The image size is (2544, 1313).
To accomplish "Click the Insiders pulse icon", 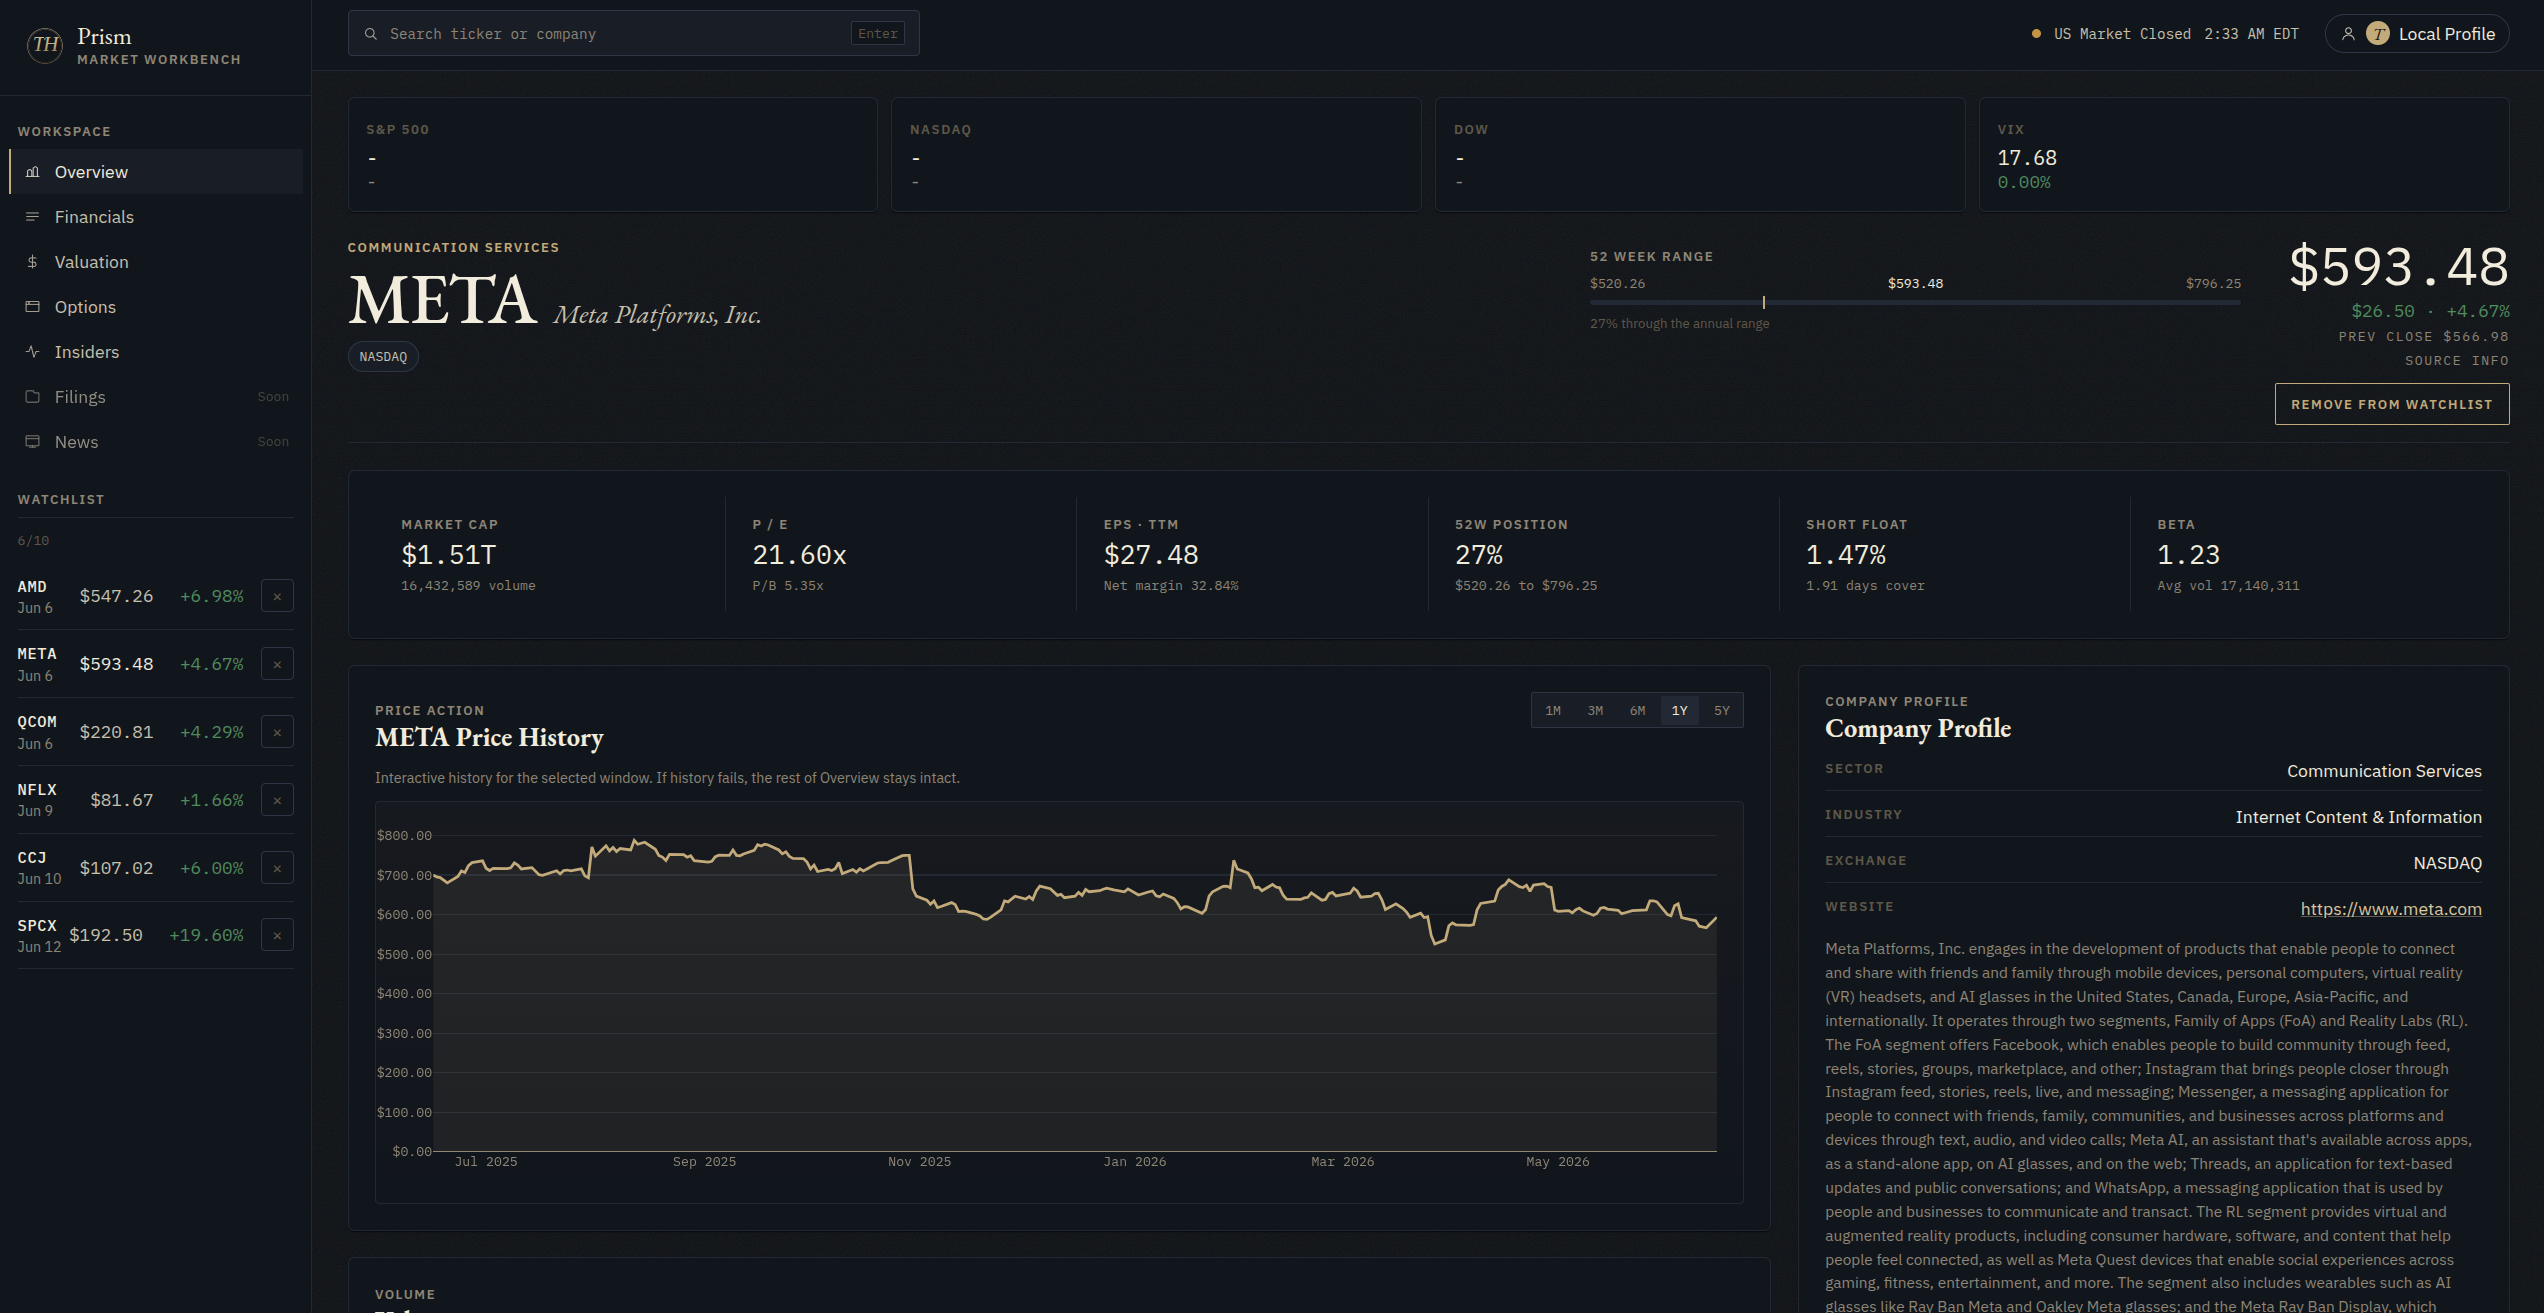I will point(33,352).
